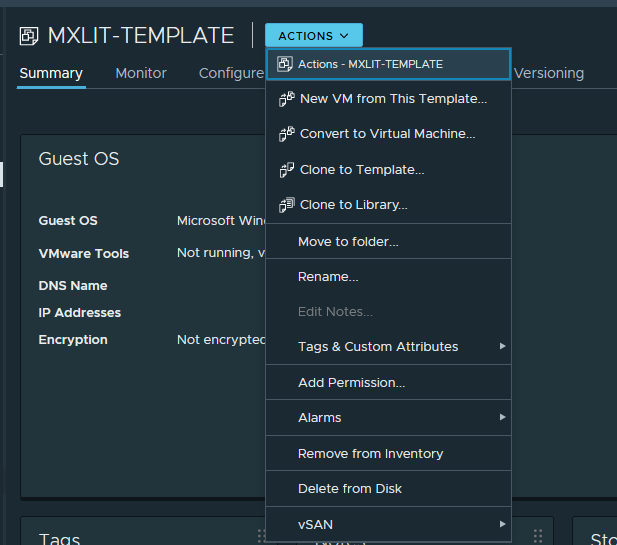
Task: Select Add Permission menu item
Action: click(x=351, y=382)
